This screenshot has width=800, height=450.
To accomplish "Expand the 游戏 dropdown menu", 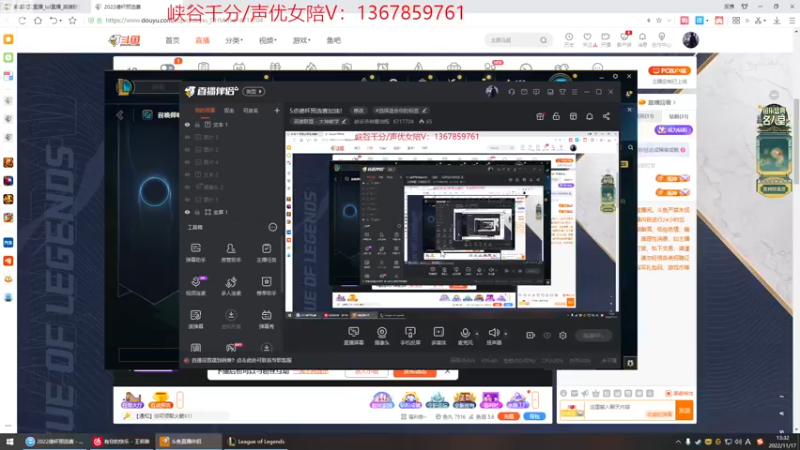I will [301, 40].
